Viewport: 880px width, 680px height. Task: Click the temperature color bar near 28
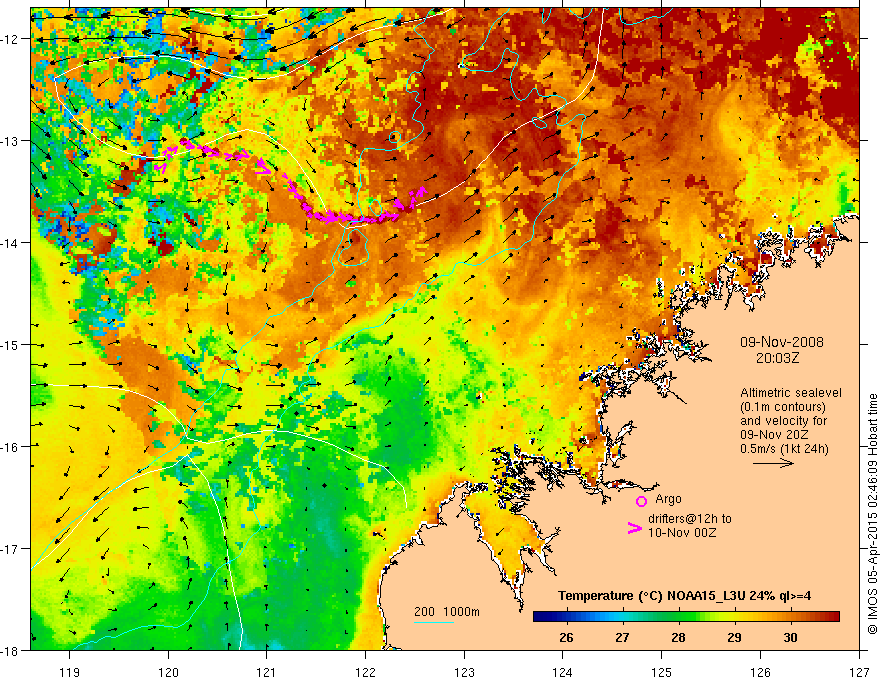pyautogui.click(x=679, y=617)
